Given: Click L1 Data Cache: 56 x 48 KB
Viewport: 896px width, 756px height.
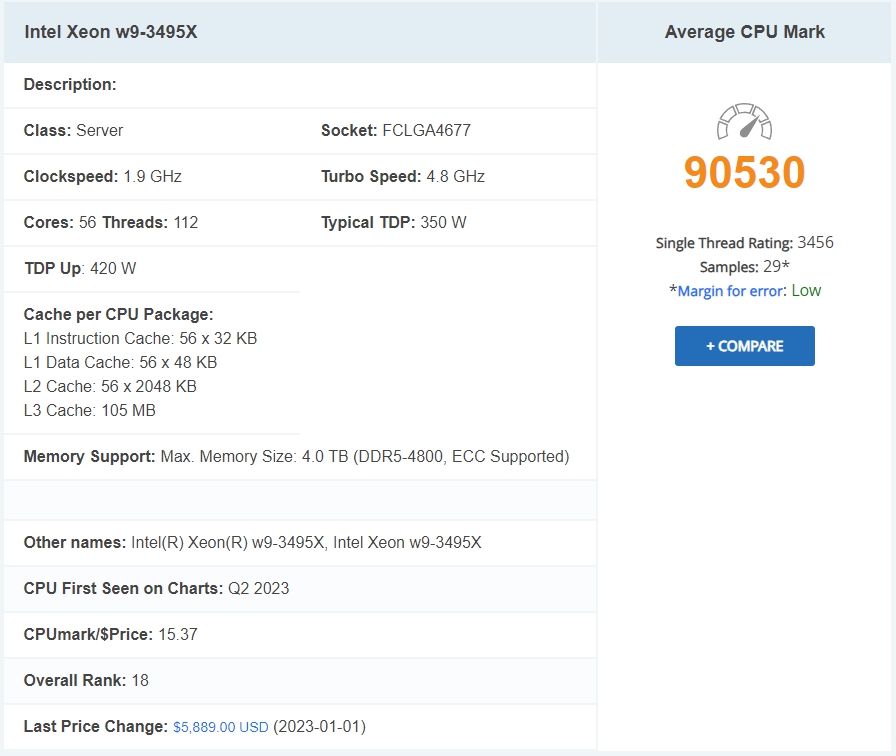Looking at the screenshot, I should pyautogui.click(x=121, y=362).
